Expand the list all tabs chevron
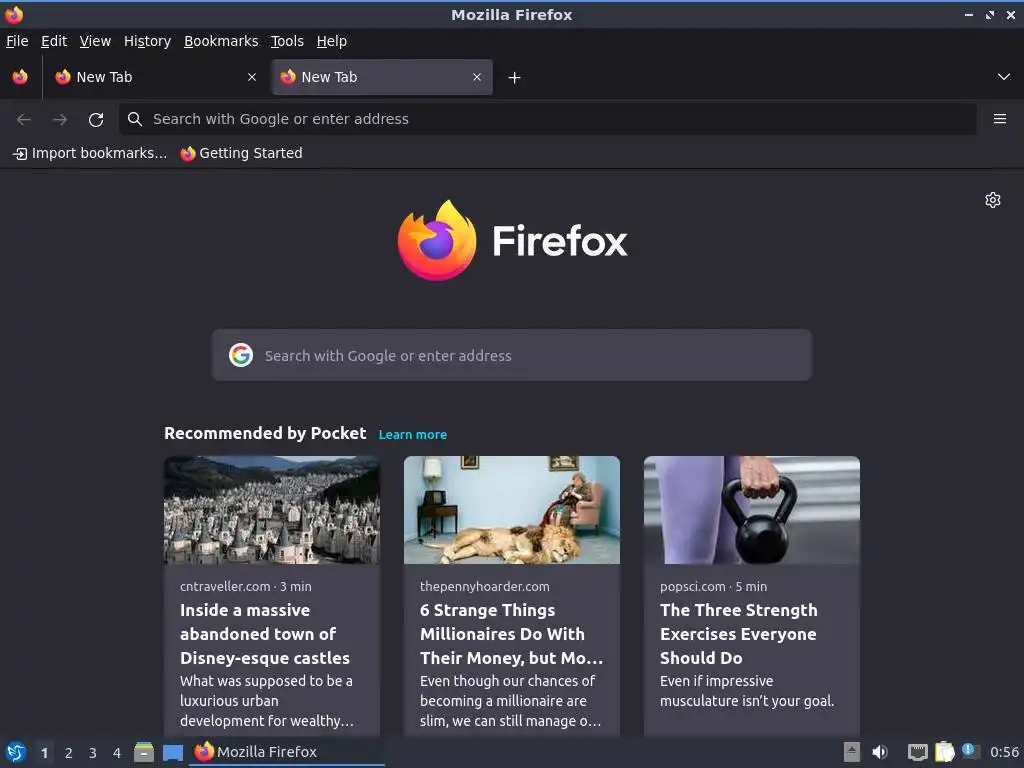Screen dimensions: 1024x768 (x=1004, y=77)
